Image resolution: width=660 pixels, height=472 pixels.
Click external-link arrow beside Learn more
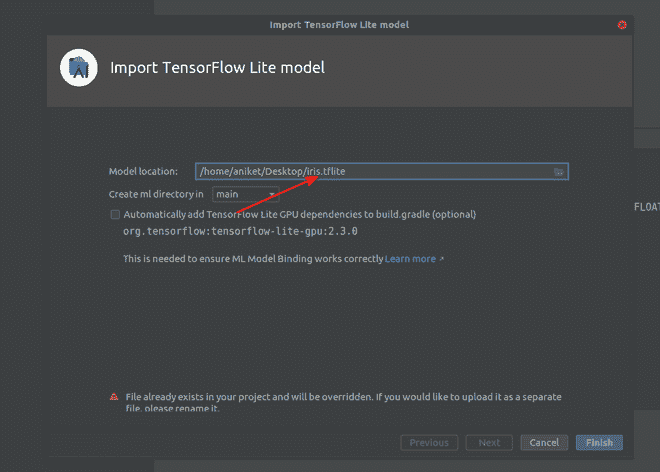point(441,259)
